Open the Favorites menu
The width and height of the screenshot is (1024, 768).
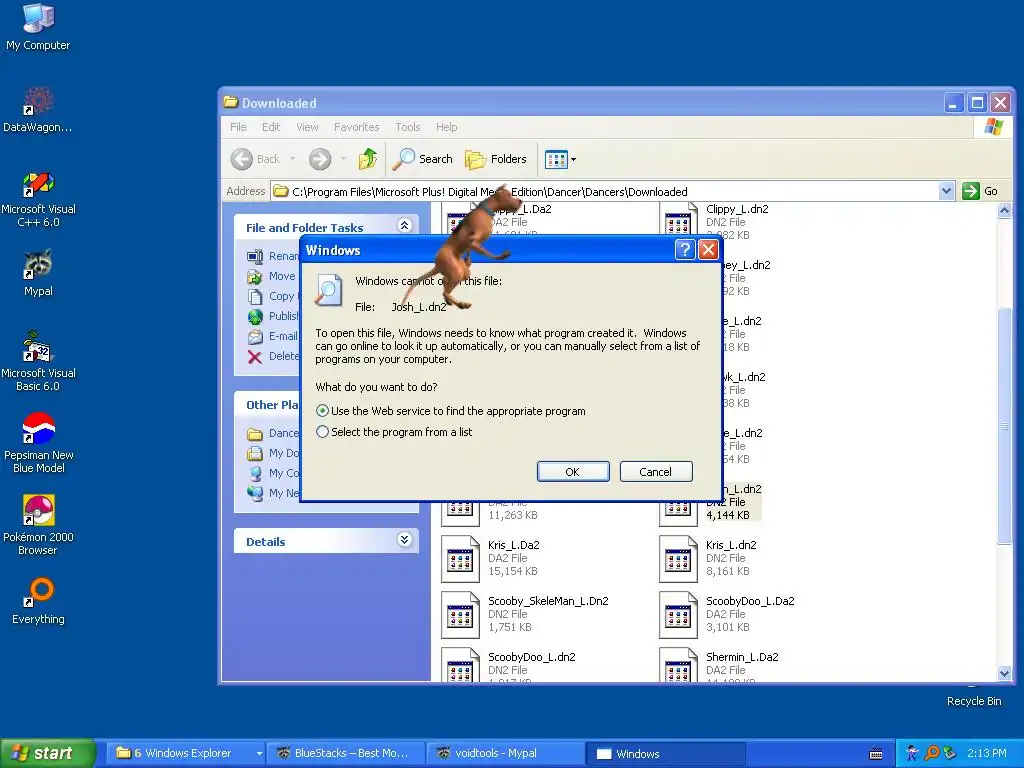[x=357, y=127]
